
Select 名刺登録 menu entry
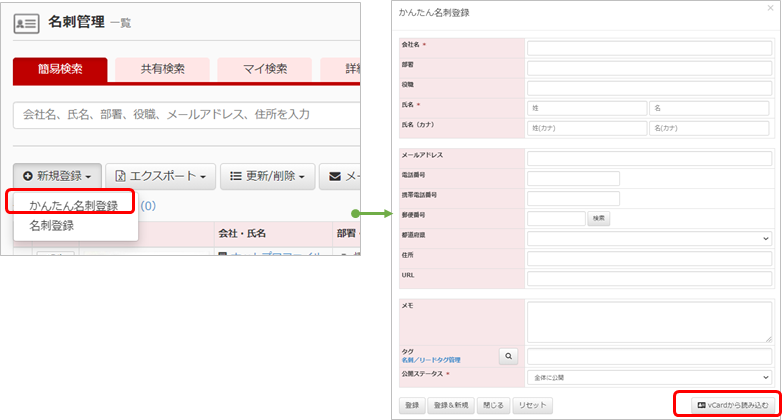point(51,226)
